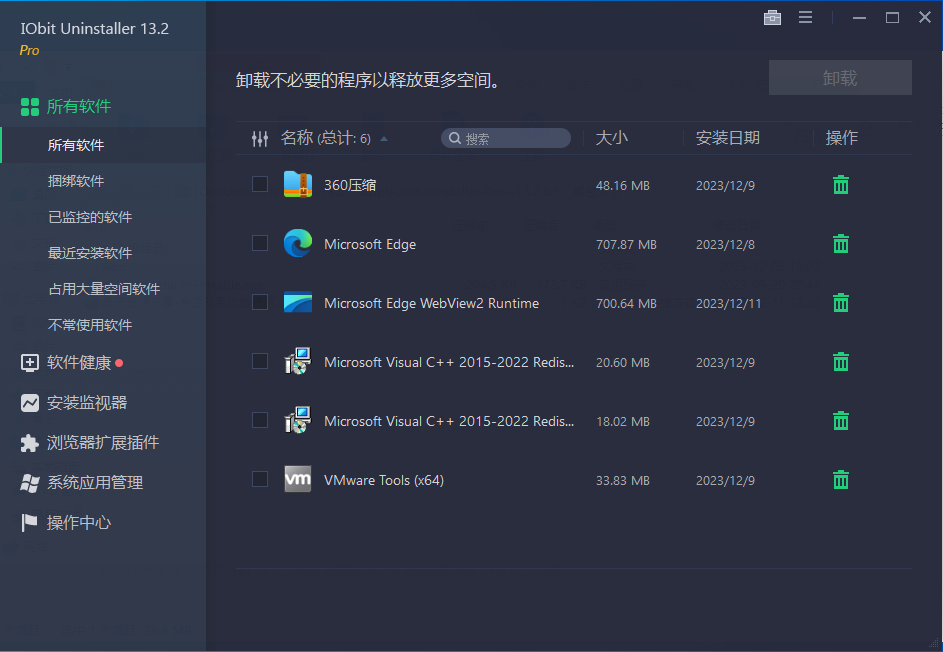Click the trash icon for Microsoft Edge
Screen dimensions: 943x652
[x=841, y=244]
